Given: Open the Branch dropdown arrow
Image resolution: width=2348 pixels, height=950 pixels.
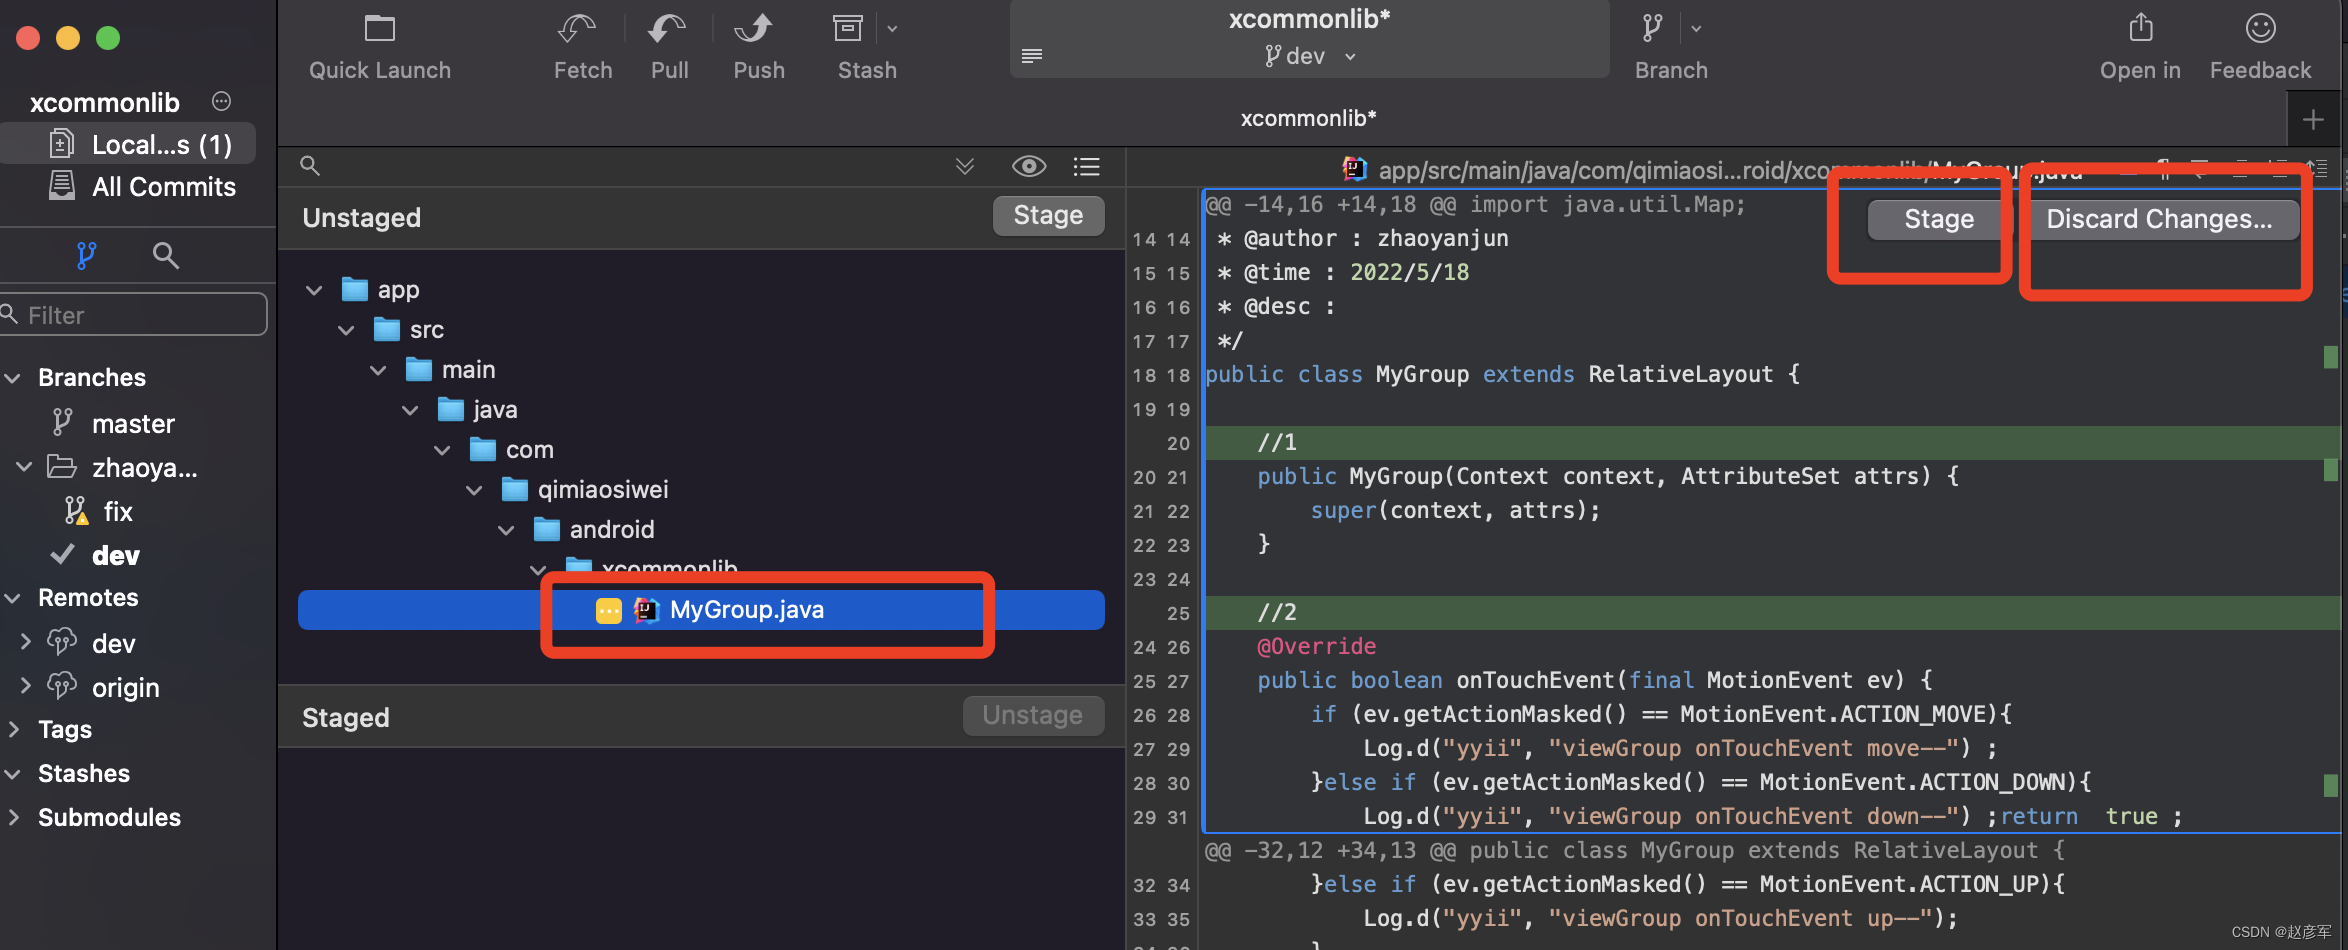Looking at the screenshot, I should [1696, 29].
